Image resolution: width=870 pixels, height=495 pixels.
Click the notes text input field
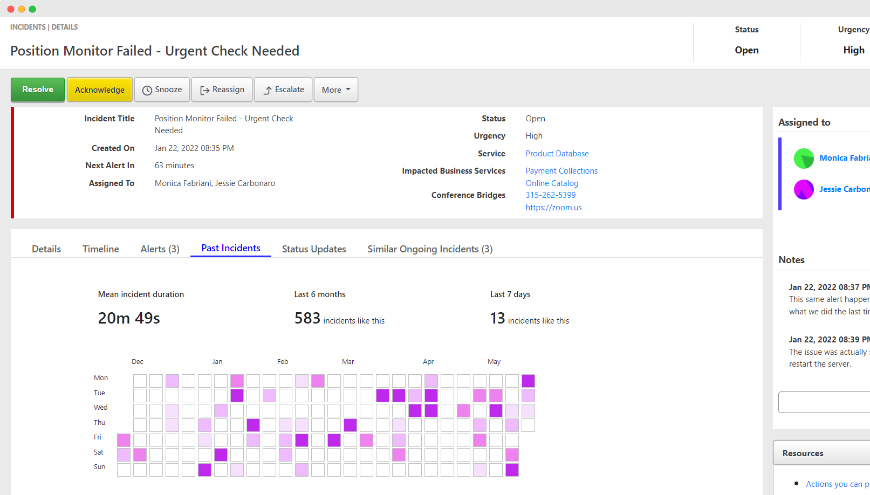coord(825,402)
